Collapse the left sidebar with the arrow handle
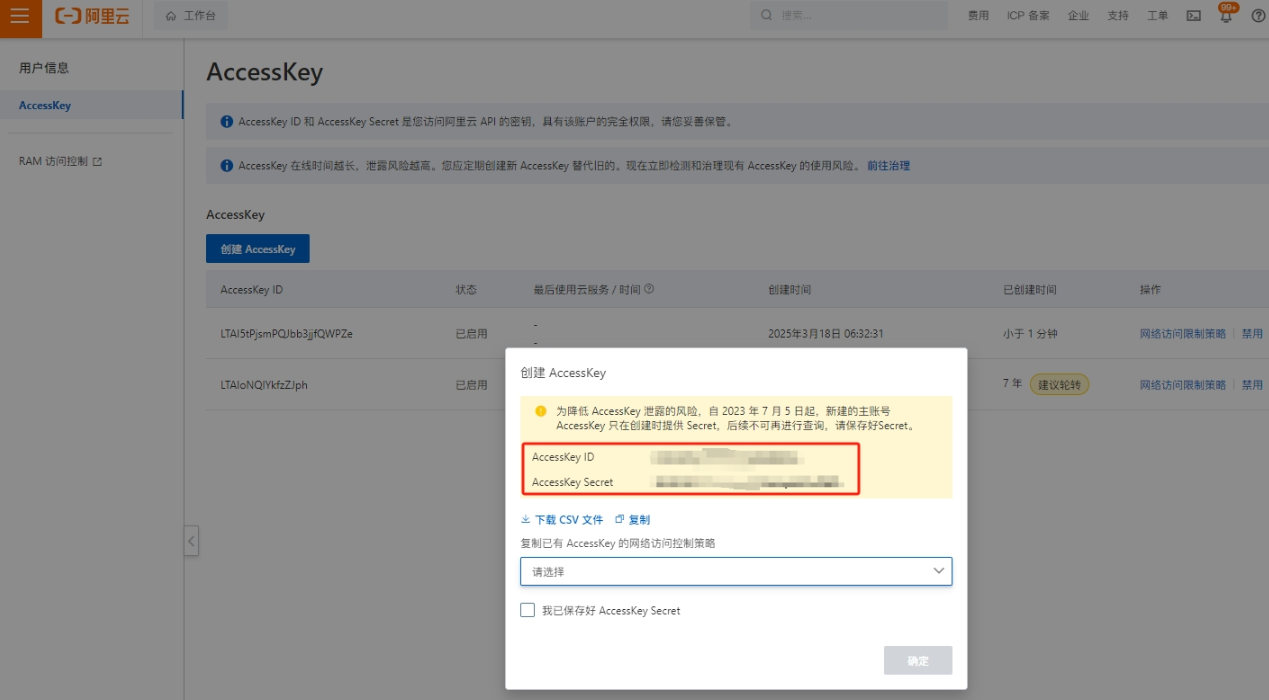Image resolution: width=1269 pixels, height=700 pixels. [x=191, y=541]
